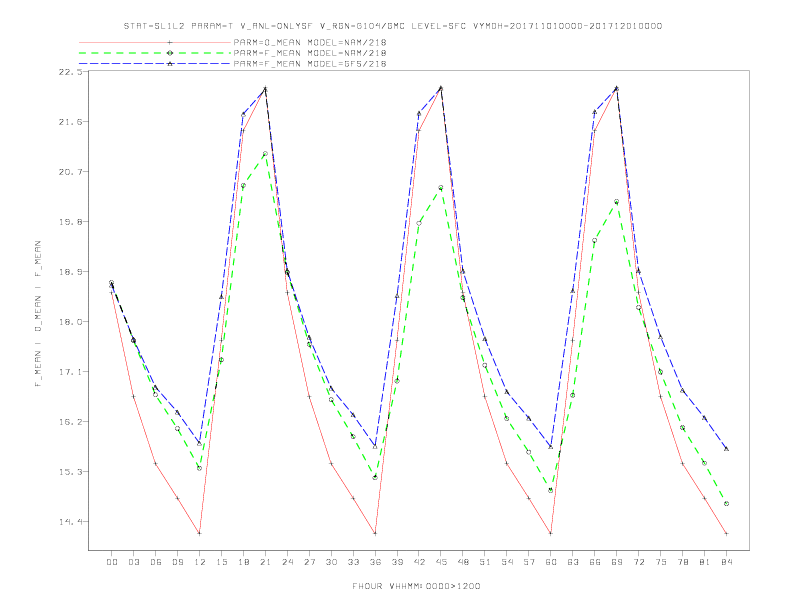Click y-axis tick label 14.4
The height and width of the screenshot is (612, 792).
pos(70,522)
